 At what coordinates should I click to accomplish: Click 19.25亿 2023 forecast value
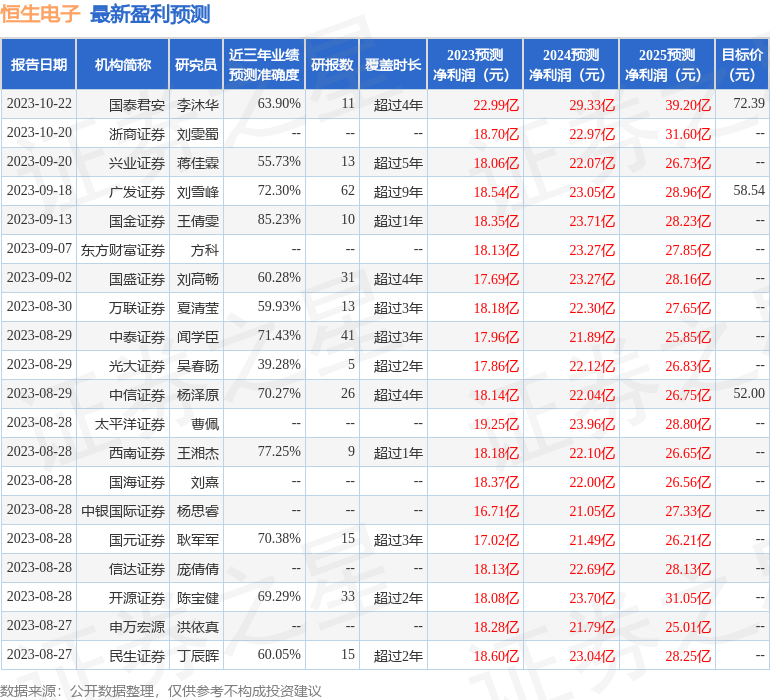pyautogui.click(x=496, y=423)
